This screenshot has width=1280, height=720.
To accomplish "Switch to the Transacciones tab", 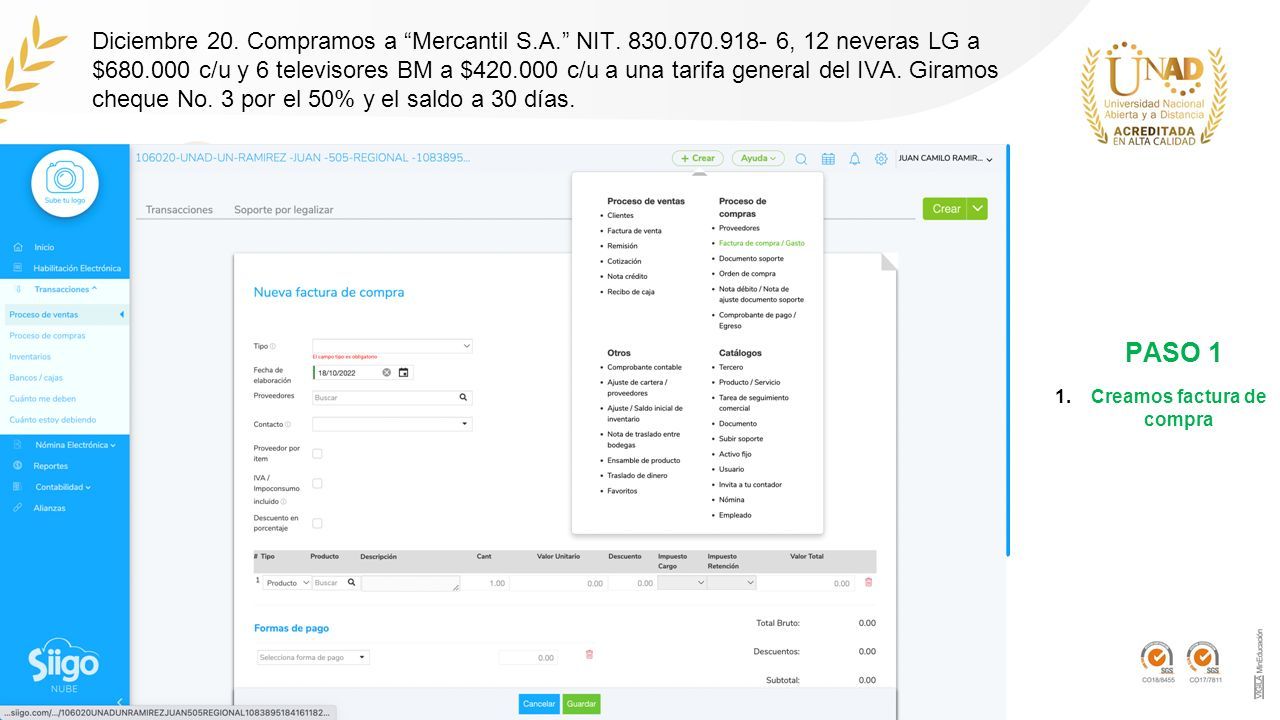I will click(x=179, y=210).
